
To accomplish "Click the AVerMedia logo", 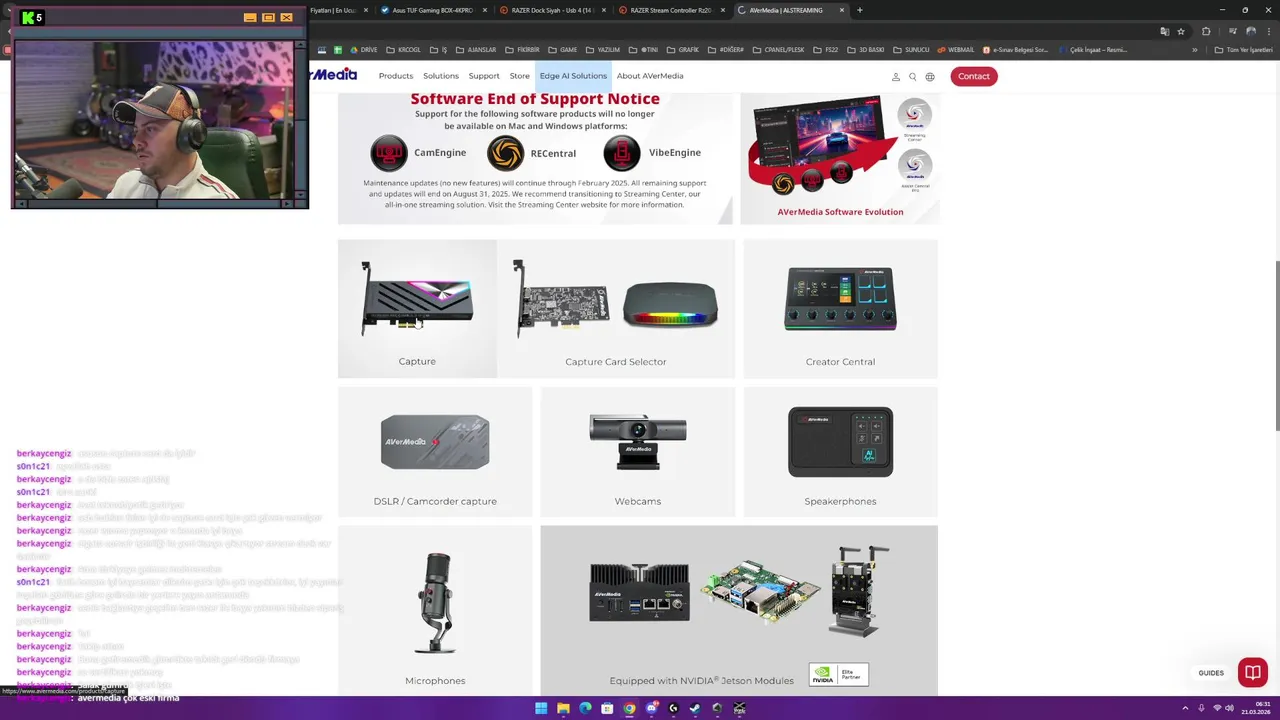I will click(x=333, y=75).
